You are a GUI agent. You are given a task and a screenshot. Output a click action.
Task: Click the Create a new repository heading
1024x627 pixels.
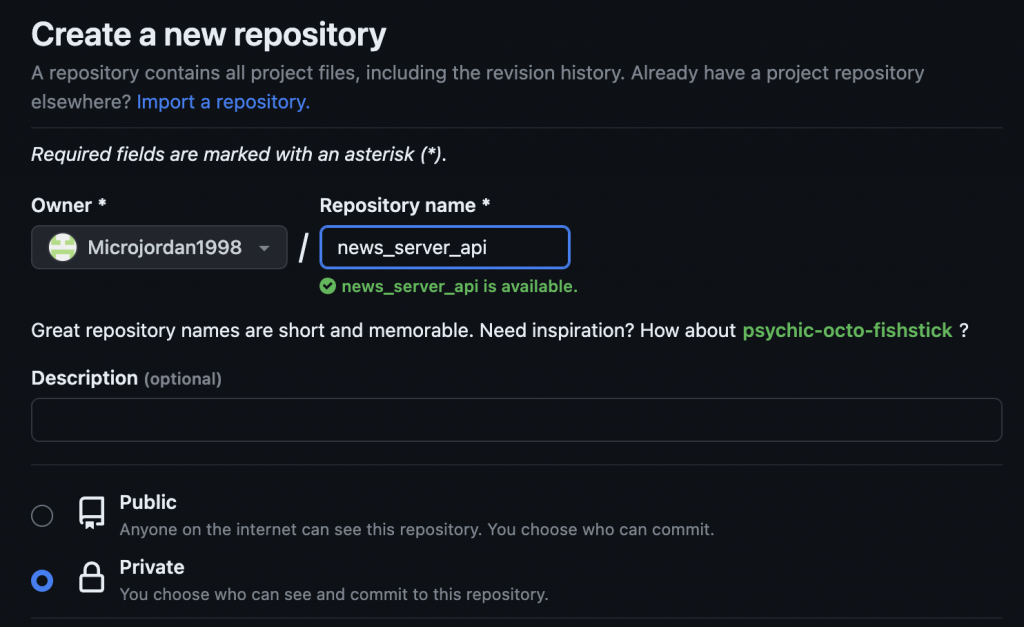pyautogui.click(x=209, y=34)
